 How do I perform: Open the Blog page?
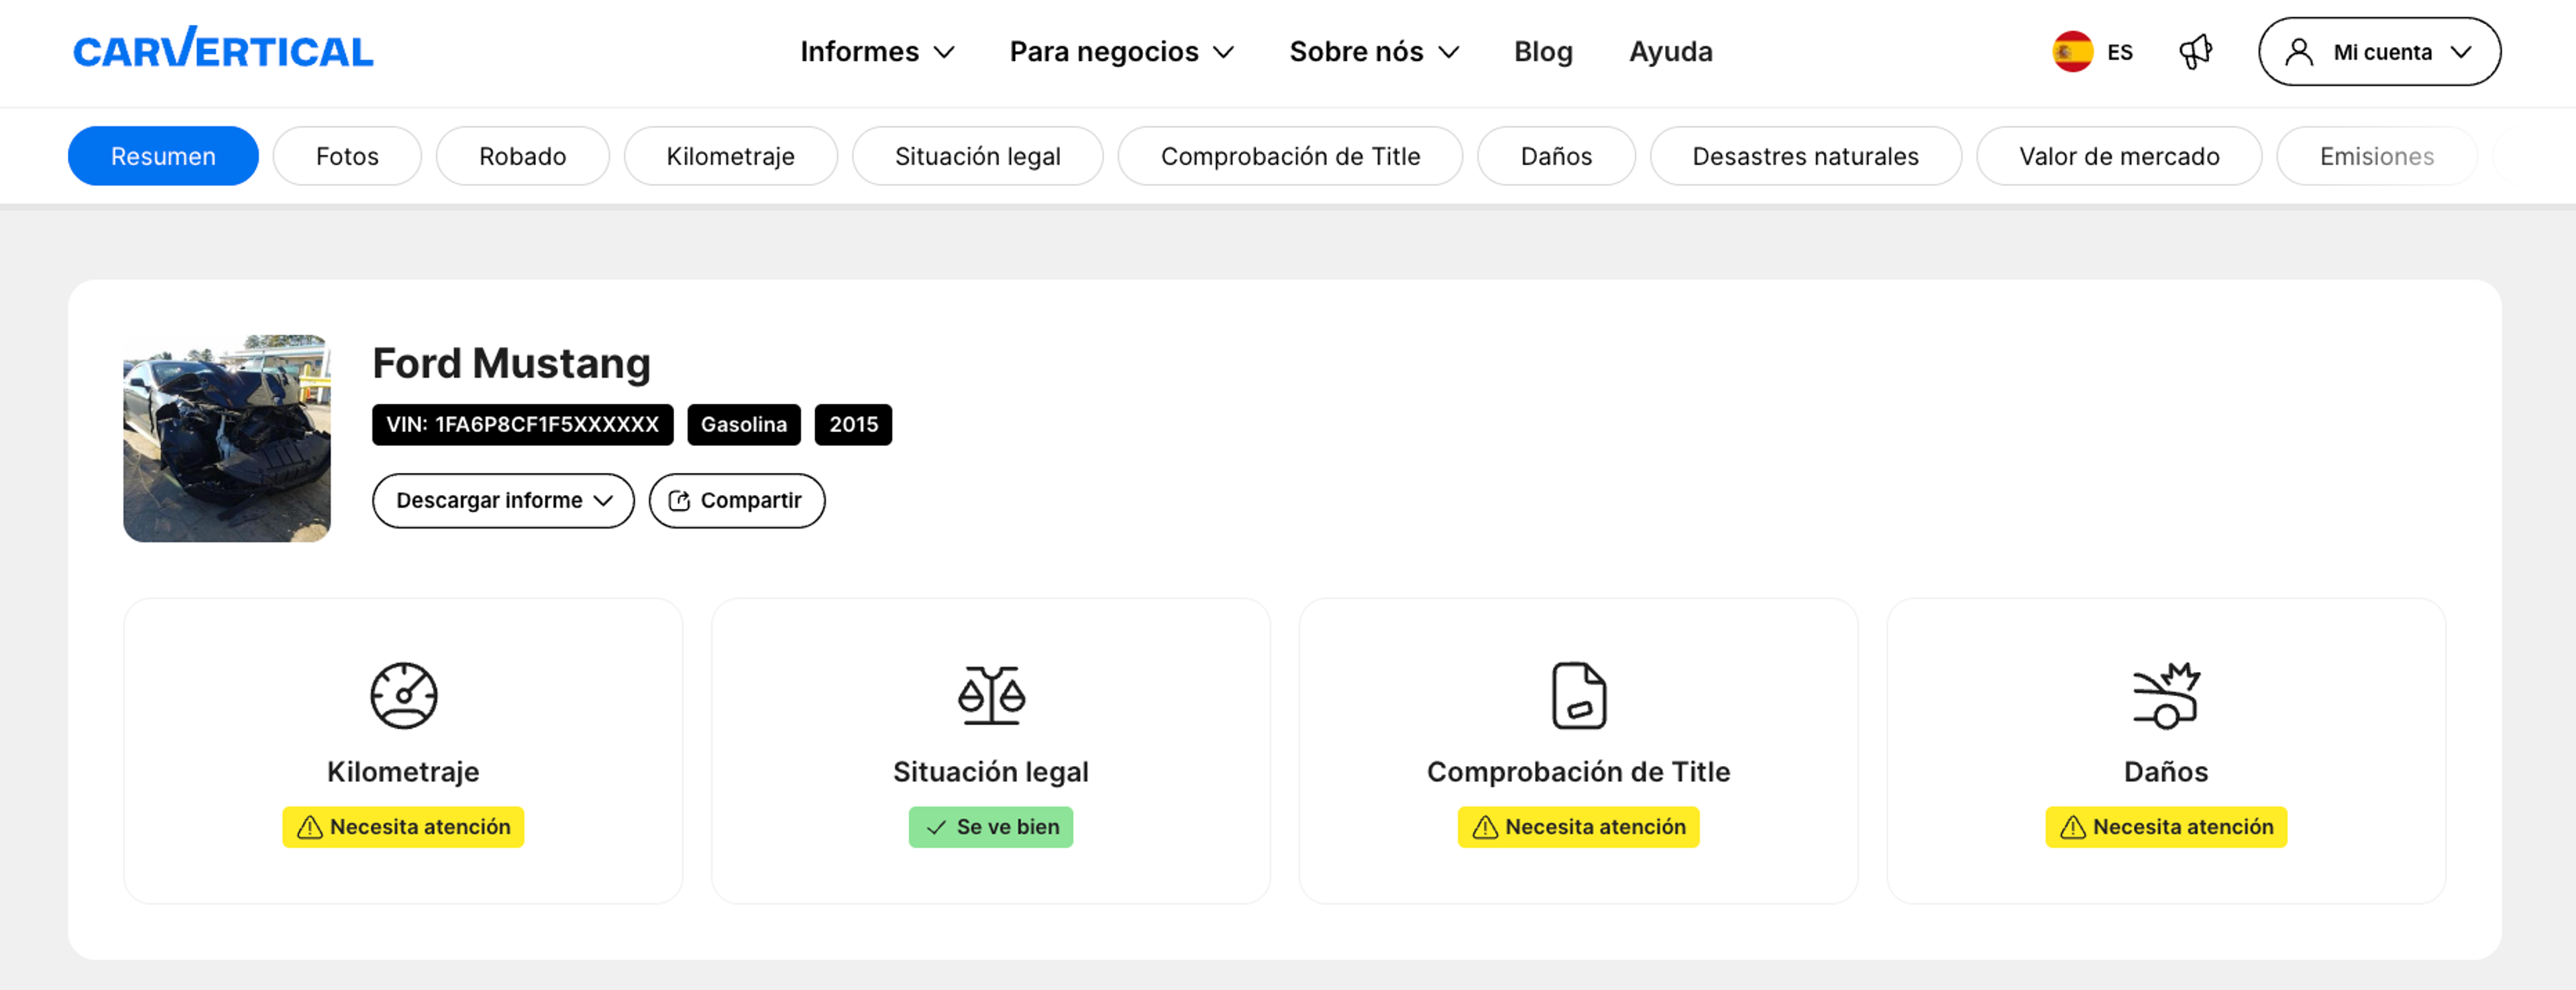coord(1543,52)
